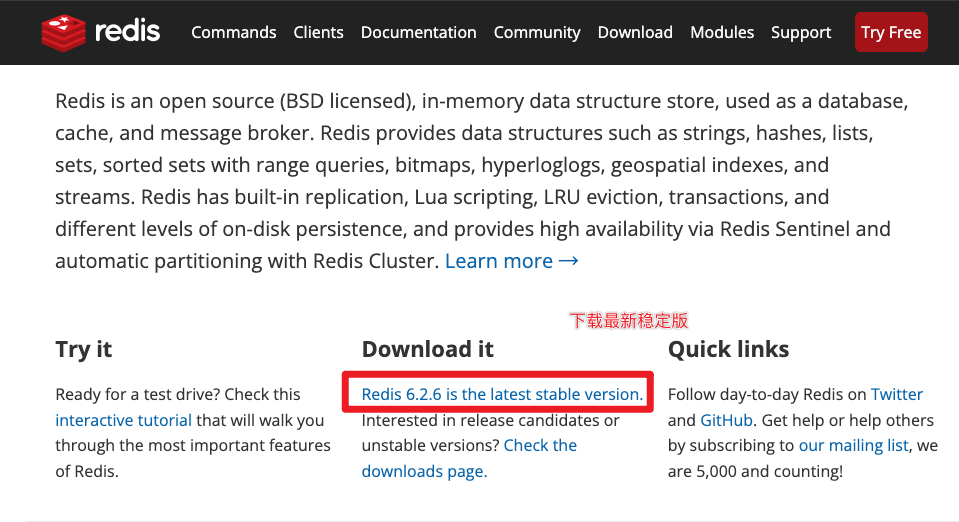Screen dimensions: 959x522
Task: Click our mailing list link
Action: click(853, 446)
